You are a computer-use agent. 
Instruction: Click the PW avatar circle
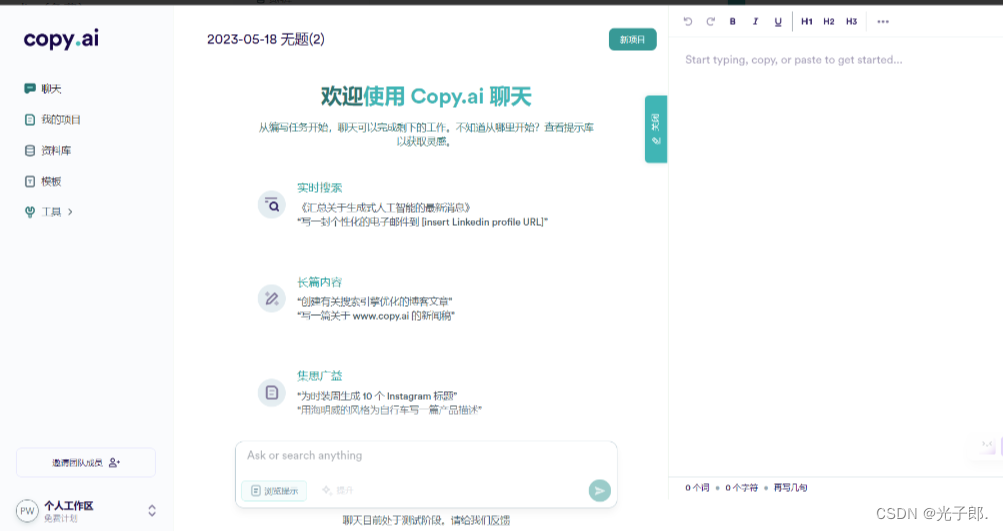pos(27,511)
